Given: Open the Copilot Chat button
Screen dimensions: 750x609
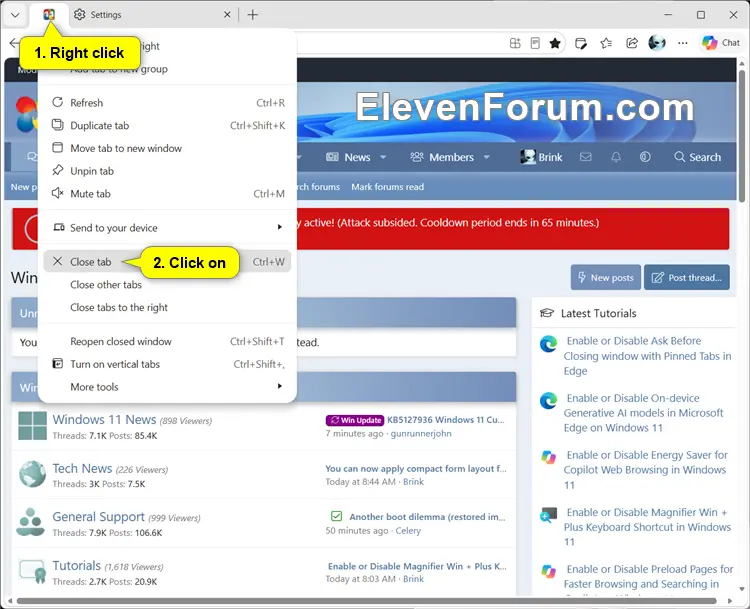Looking at the screenshot, I should (x=720, y=43).
